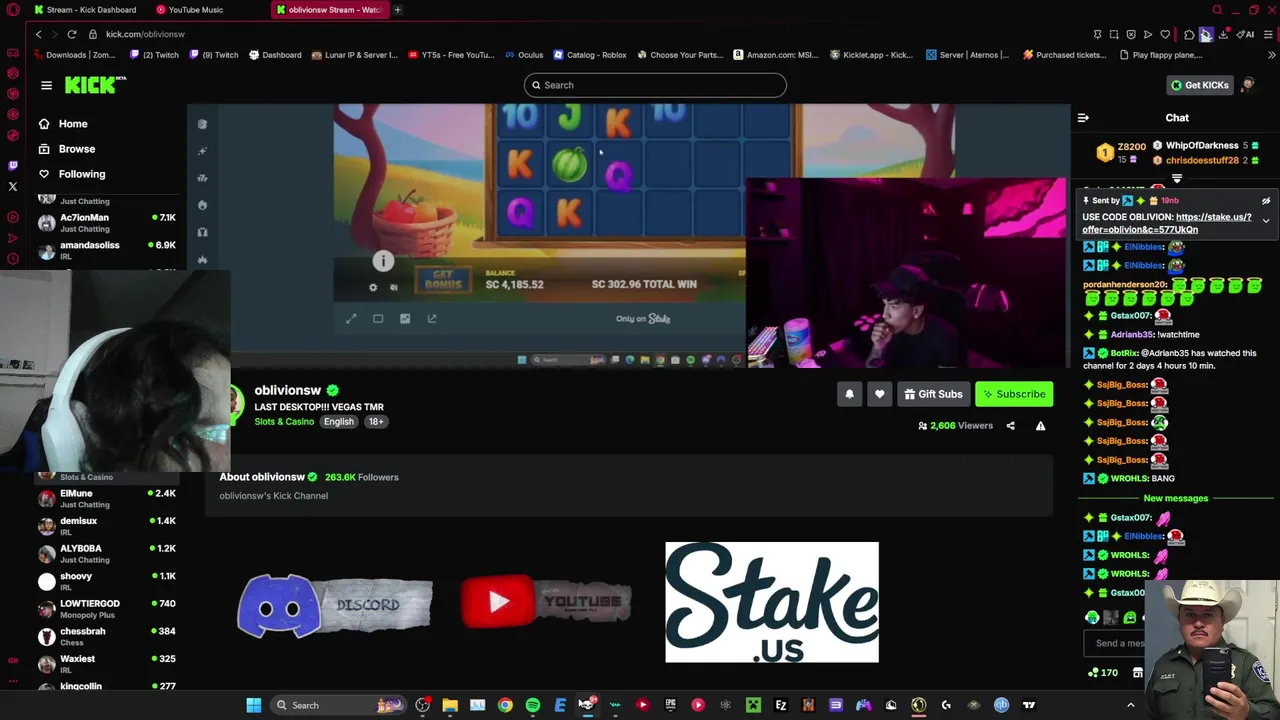1280x720 pixels.
Task: Open Spotify from taskbar
Action: coord(533,705)
